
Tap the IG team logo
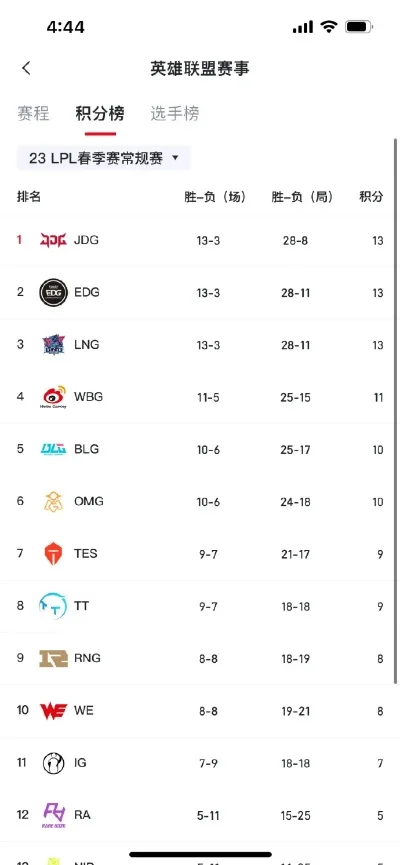pos(54,763)
